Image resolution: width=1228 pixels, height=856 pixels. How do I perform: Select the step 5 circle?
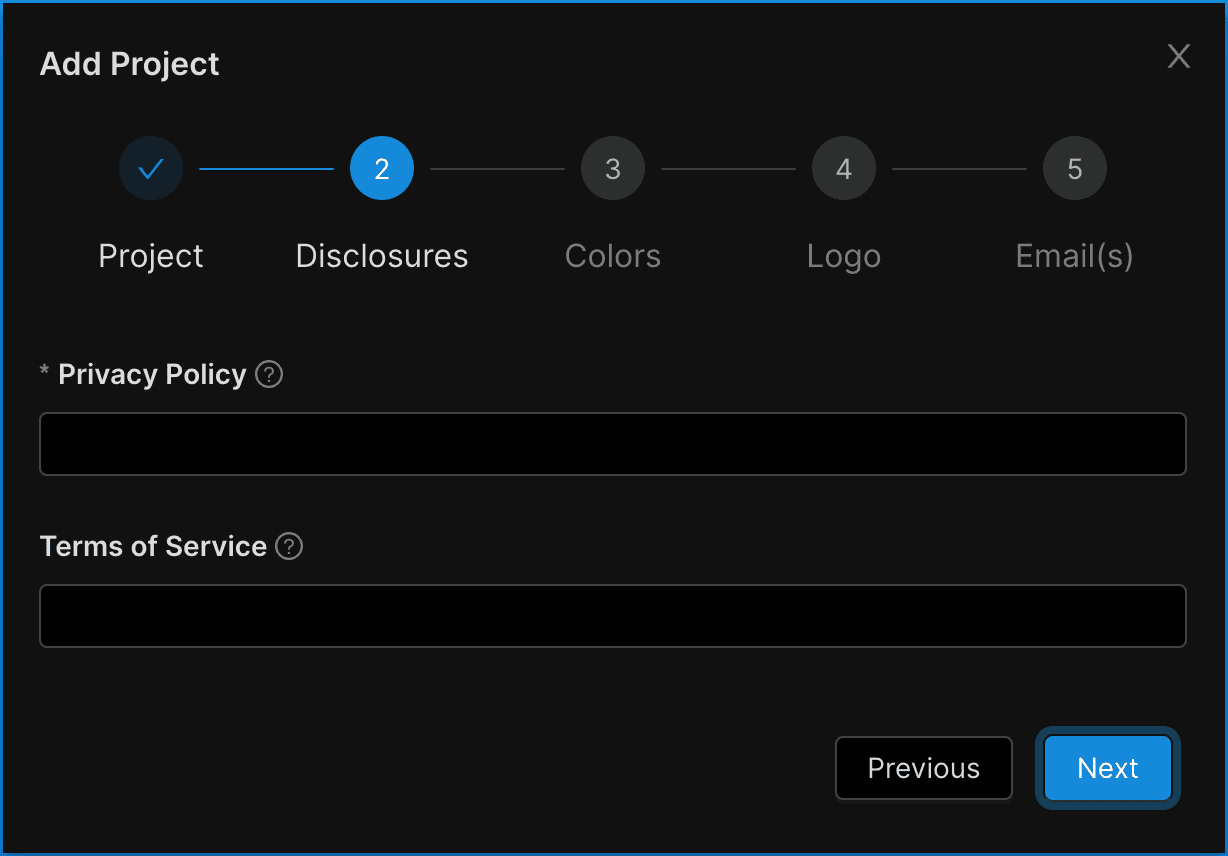pos(1075,169)
